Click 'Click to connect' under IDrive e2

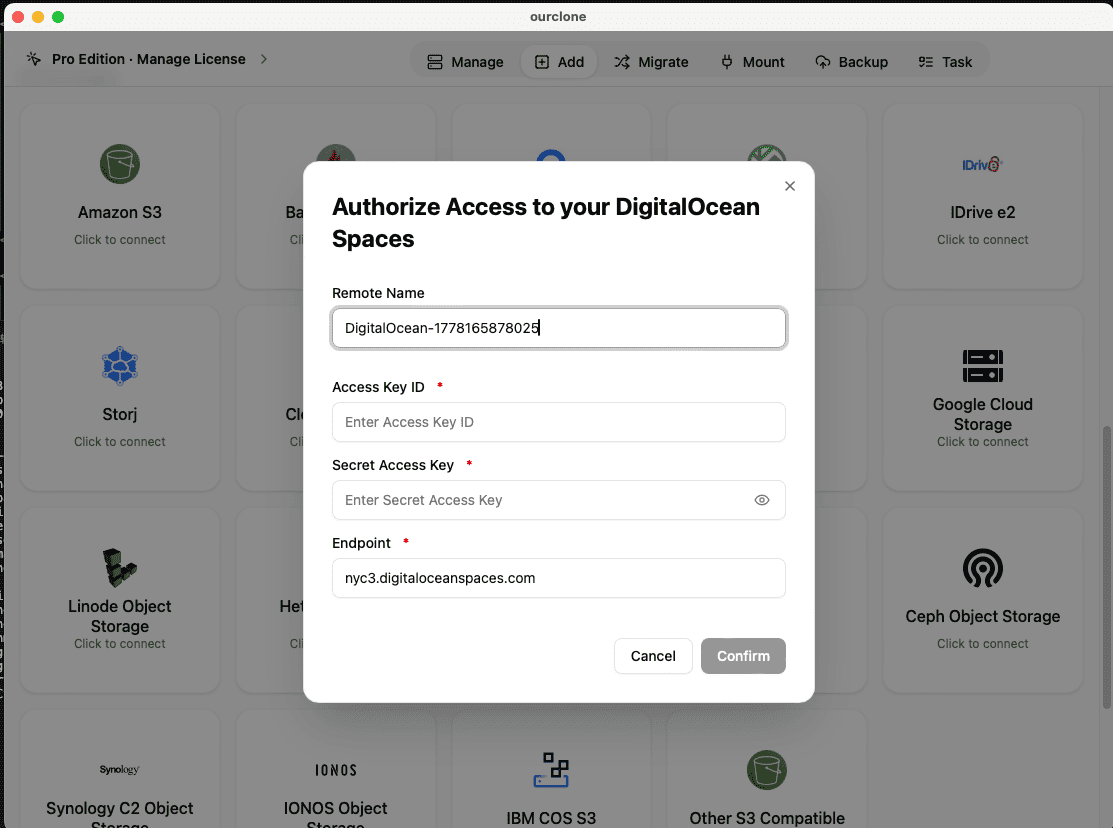click(982, 240)
